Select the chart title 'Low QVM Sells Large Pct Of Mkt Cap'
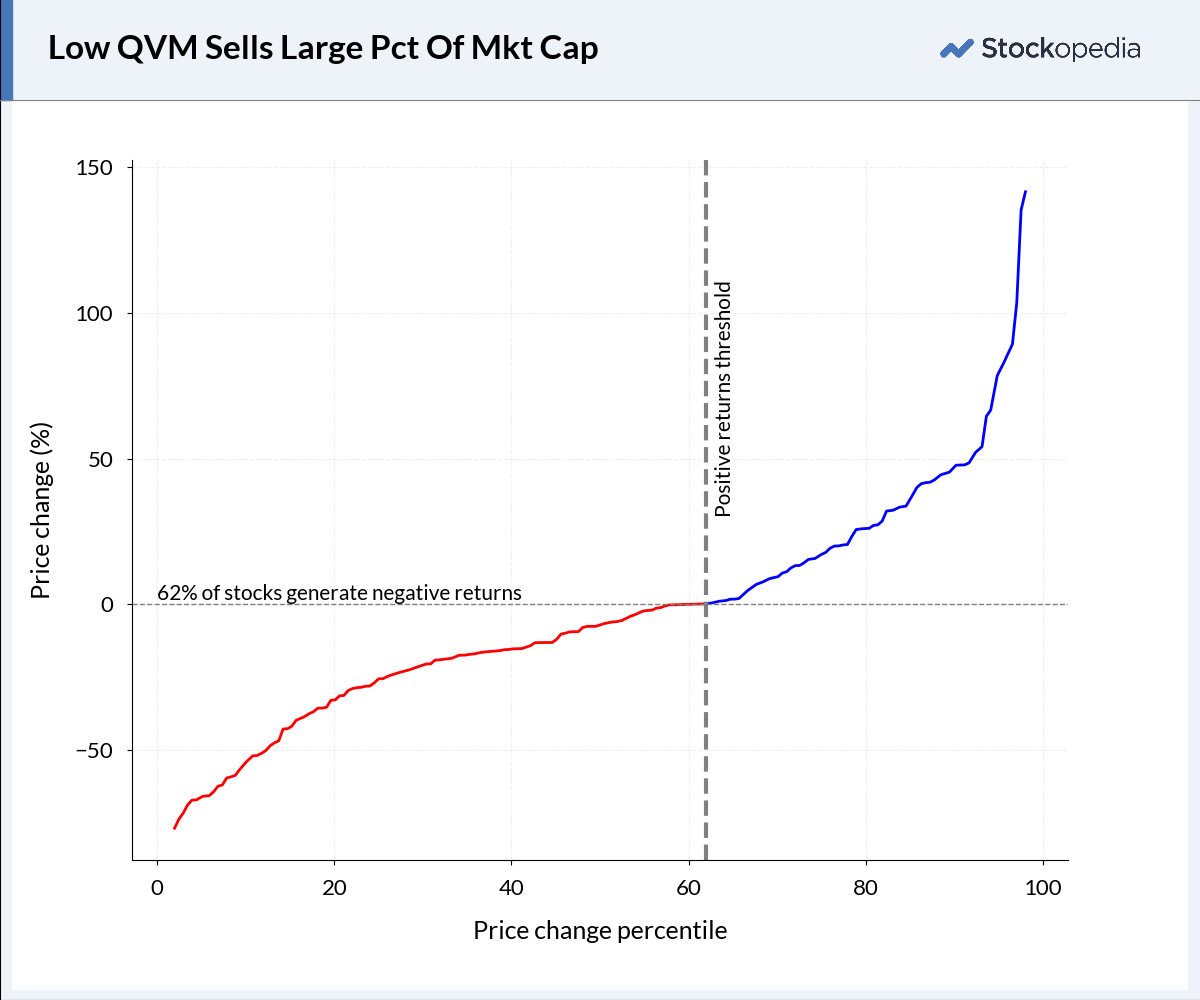Image resolution: width=1200 pixels, height=1000 pixels. (323, 48)
